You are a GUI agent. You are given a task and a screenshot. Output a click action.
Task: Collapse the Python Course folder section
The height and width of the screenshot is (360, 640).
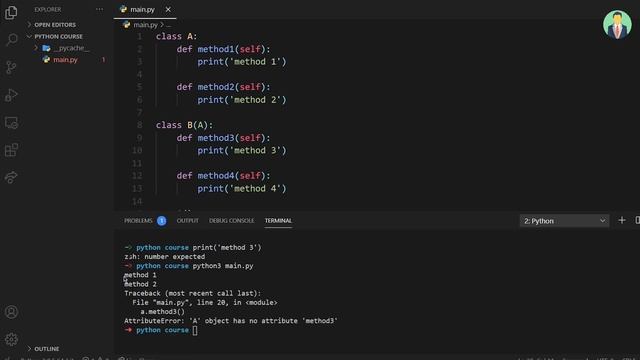point(58,36)
